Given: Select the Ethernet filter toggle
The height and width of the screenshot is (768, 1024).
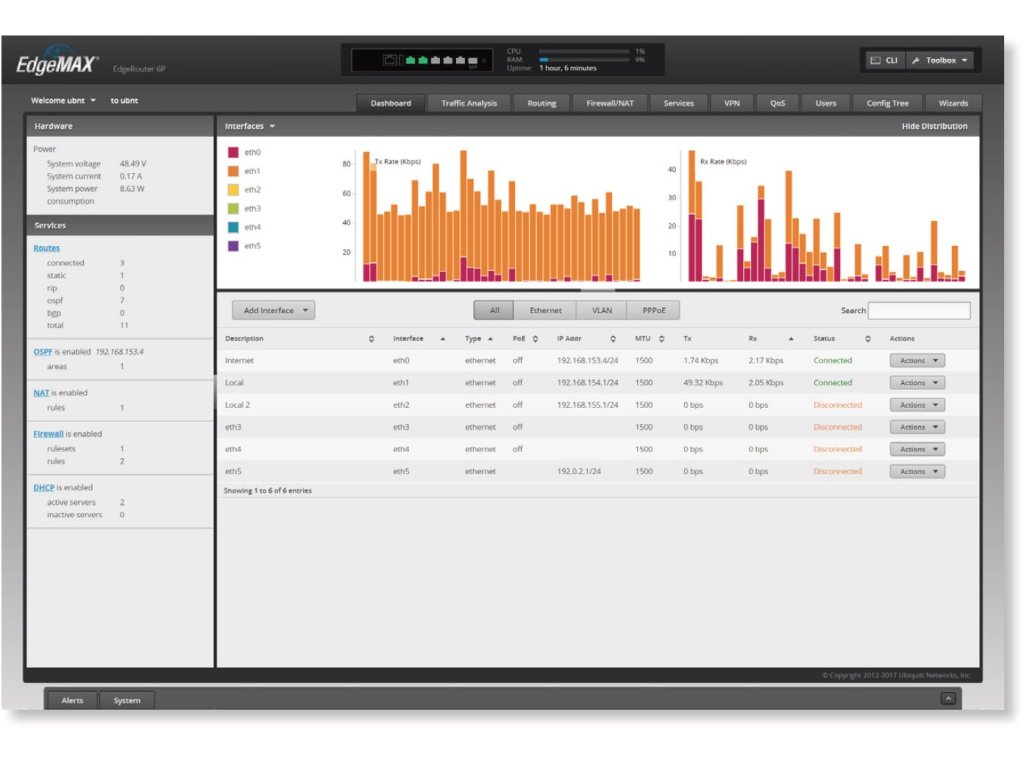Looking at the screenshot, I should tap(545, 311).
